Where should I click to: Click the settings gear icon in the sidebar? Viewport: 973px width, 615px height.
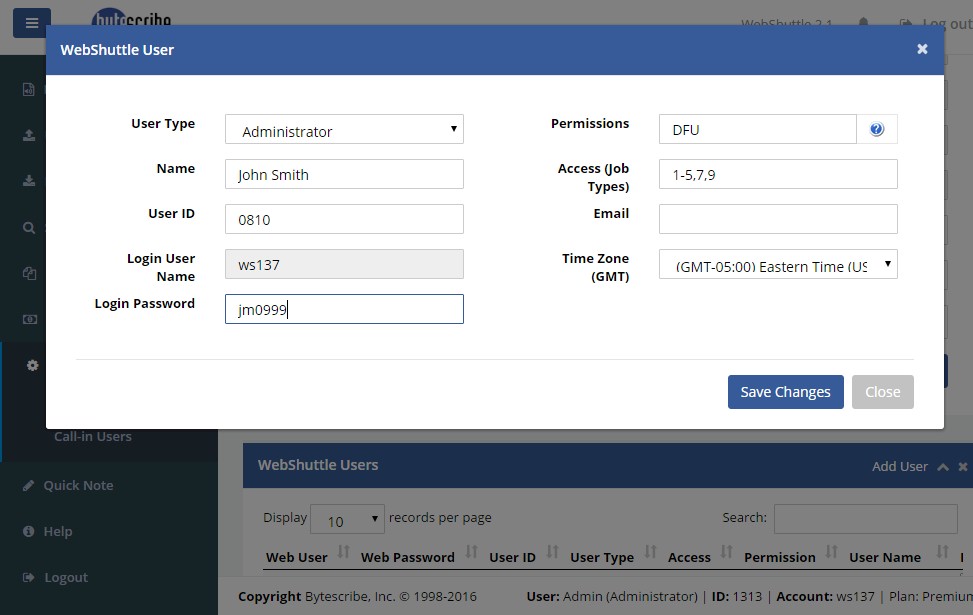32,366
